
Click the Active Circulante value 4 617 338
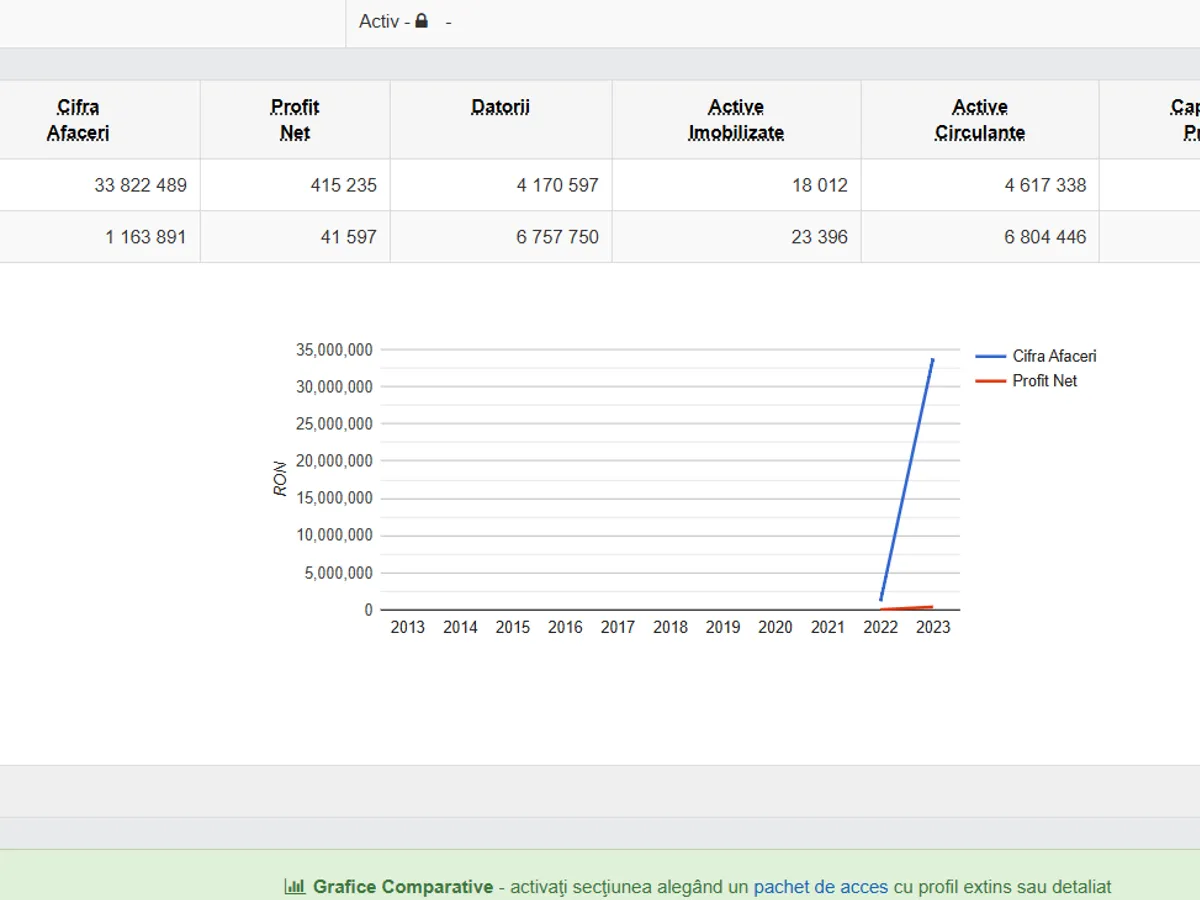point(1045,185)
